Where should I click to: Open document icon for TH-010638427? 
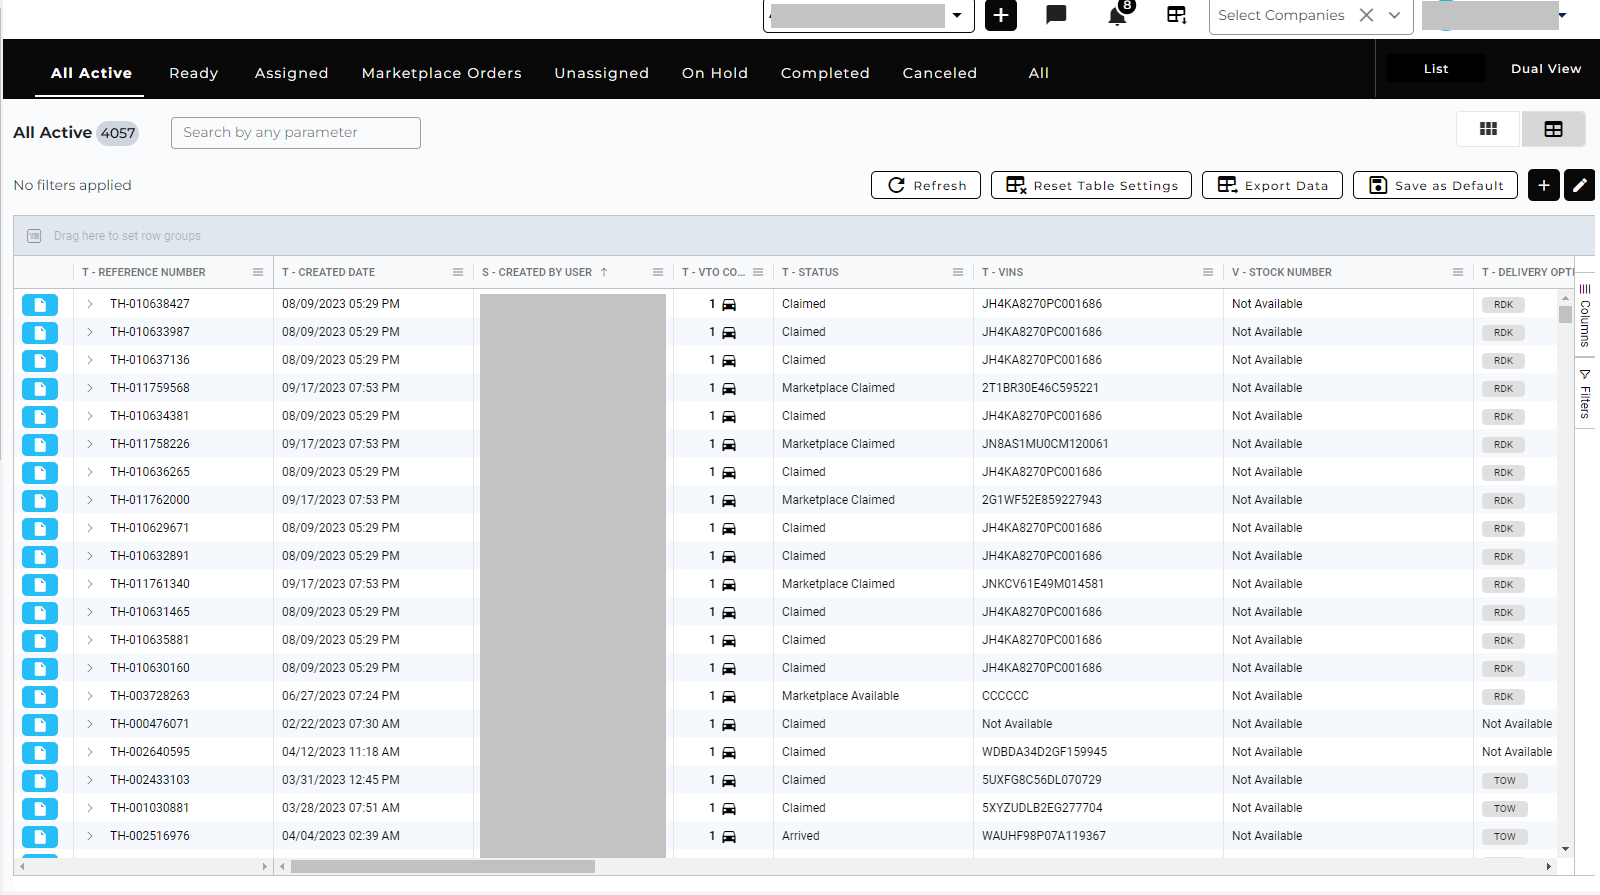40,305
